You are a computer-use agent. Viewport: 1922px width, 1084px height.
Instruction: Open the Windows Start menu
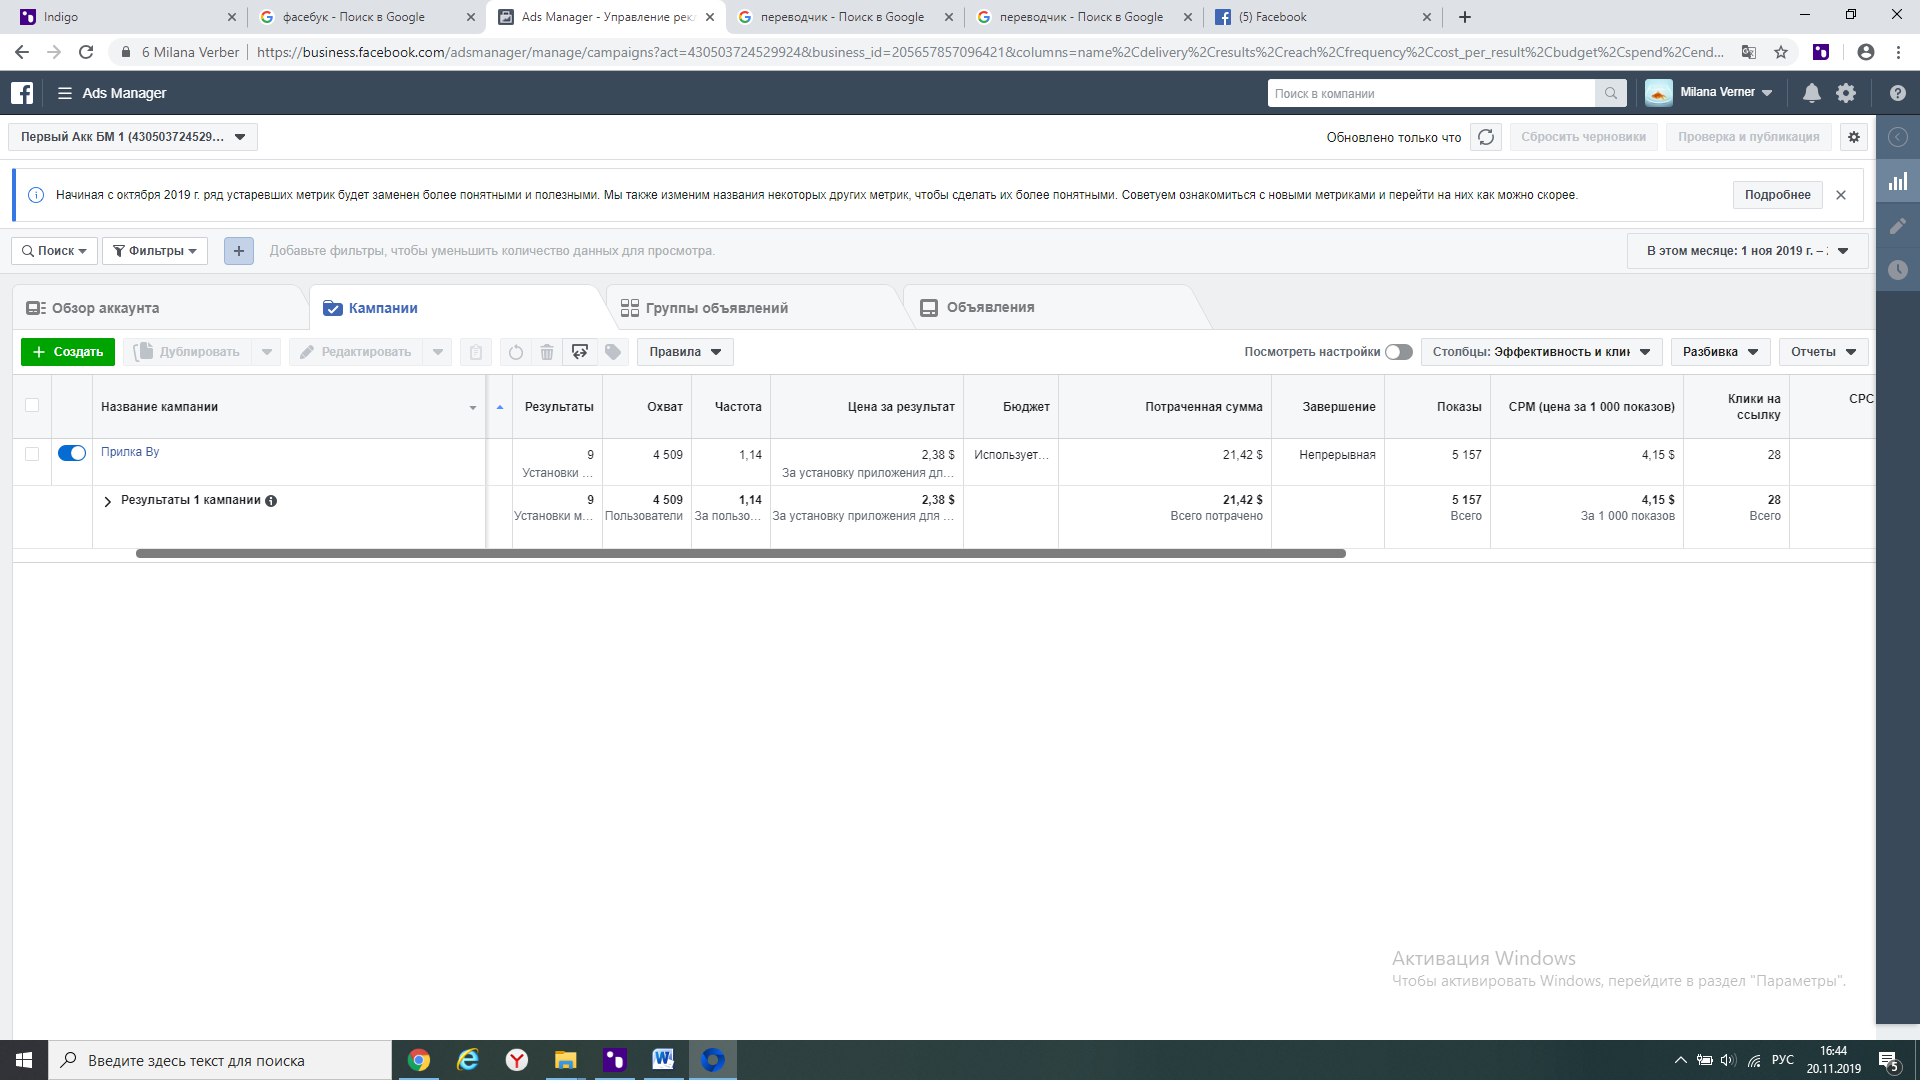pyautogui.click(x=24, y=1061)
